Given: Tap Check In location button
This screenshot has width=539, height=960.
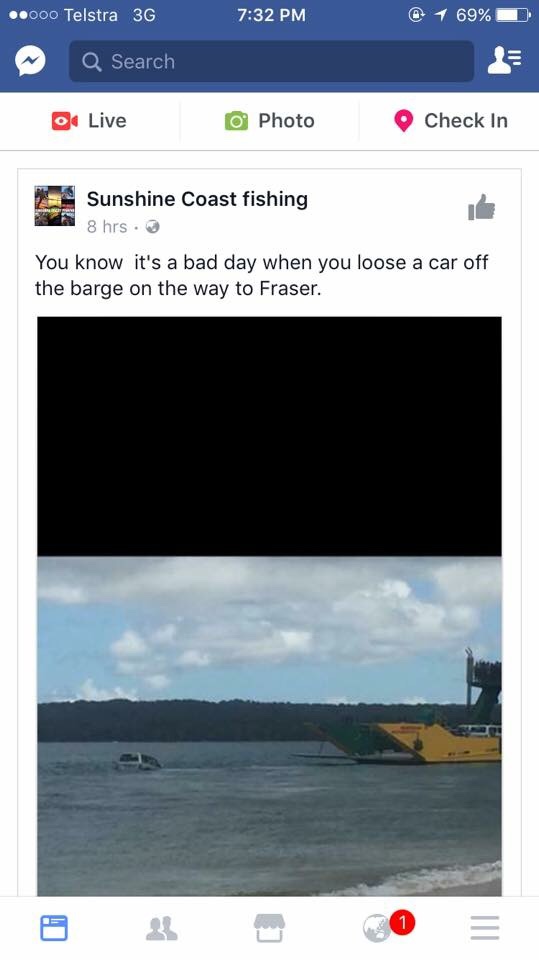Looking at the screenshot, I should pos(450,121).
